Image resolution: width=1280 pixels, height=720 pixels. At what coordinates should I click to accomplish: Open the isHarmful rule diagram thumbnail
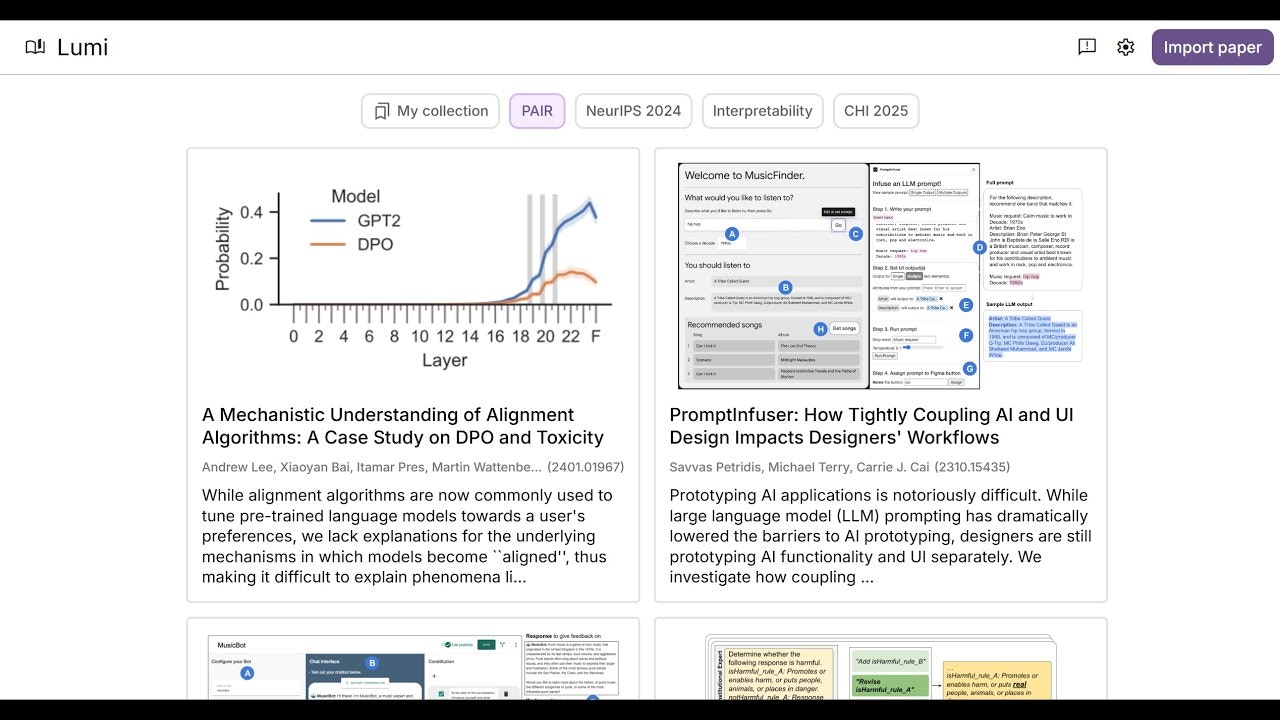(x=880, y=665)
